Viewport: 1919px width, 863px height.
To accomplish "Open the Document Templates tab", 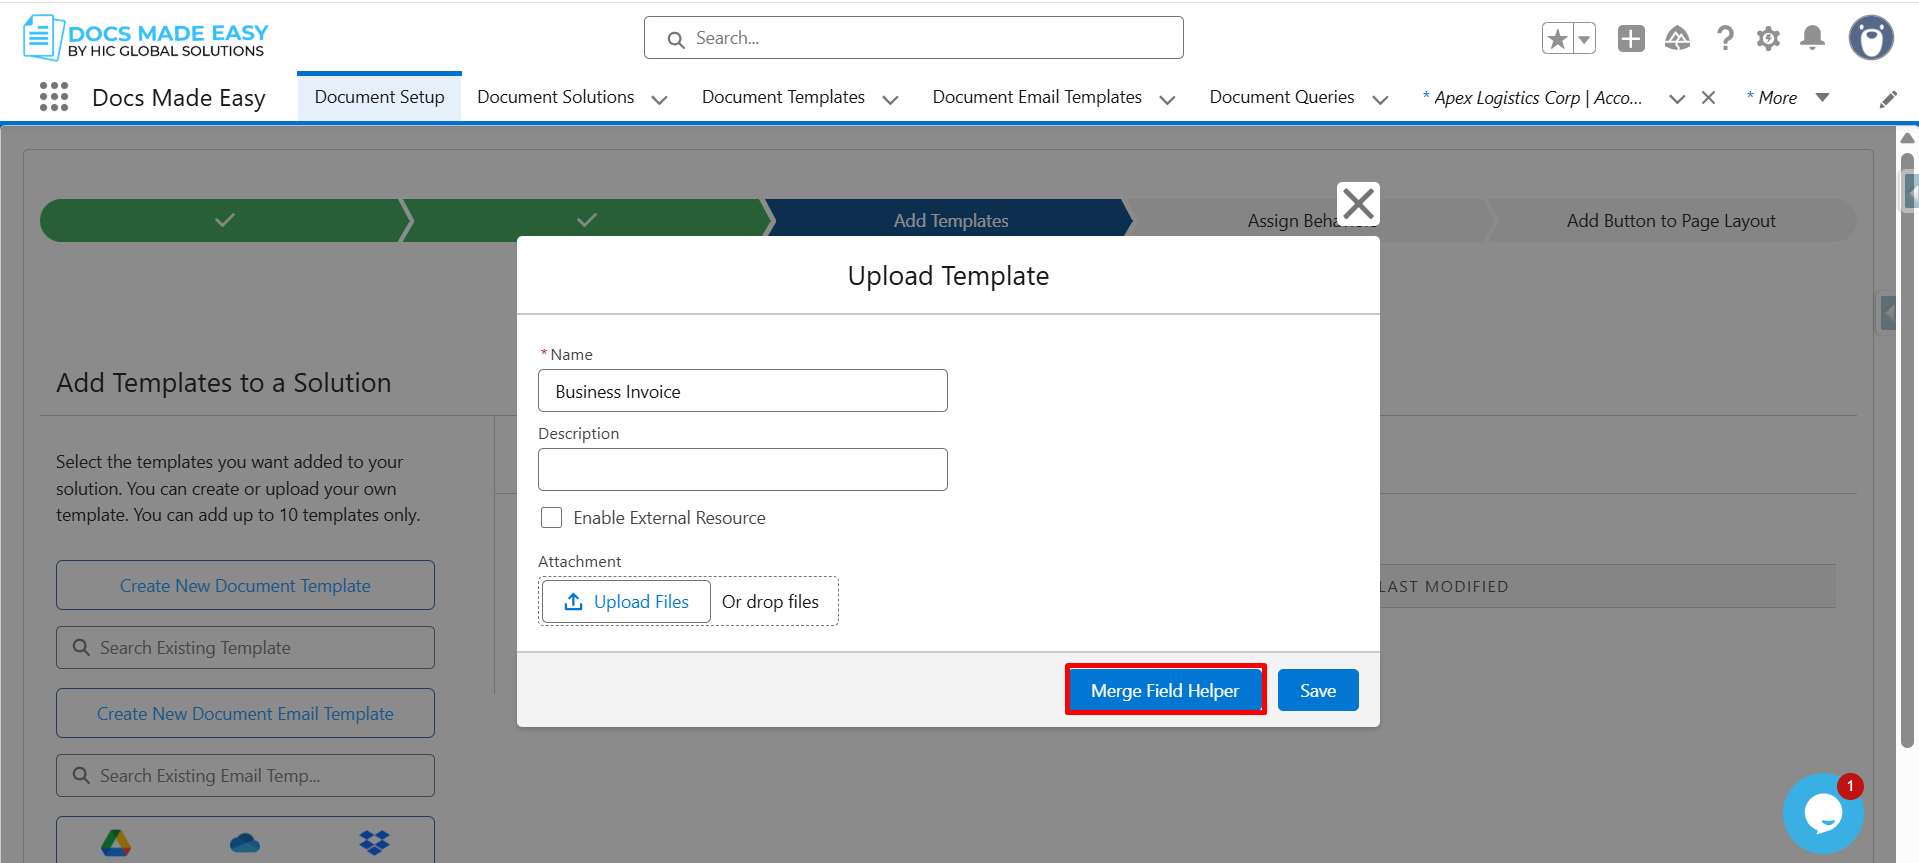I will coord(783,97).
